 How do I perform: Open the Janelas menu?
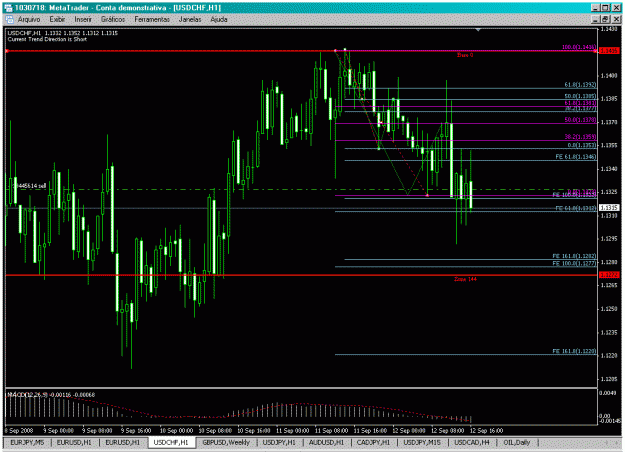(190, 19)
